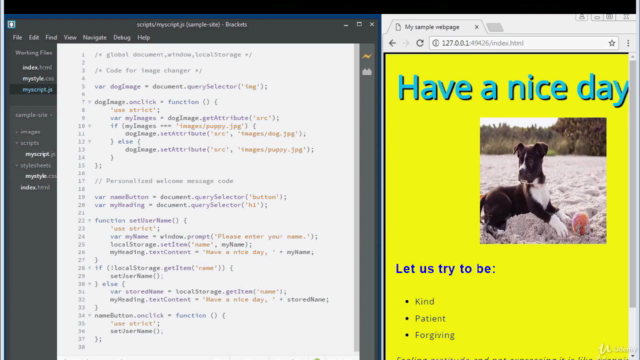Click 'var myHeading' on line 20
The width and height of the screenshot is (640, 360).
click(120, 205)
